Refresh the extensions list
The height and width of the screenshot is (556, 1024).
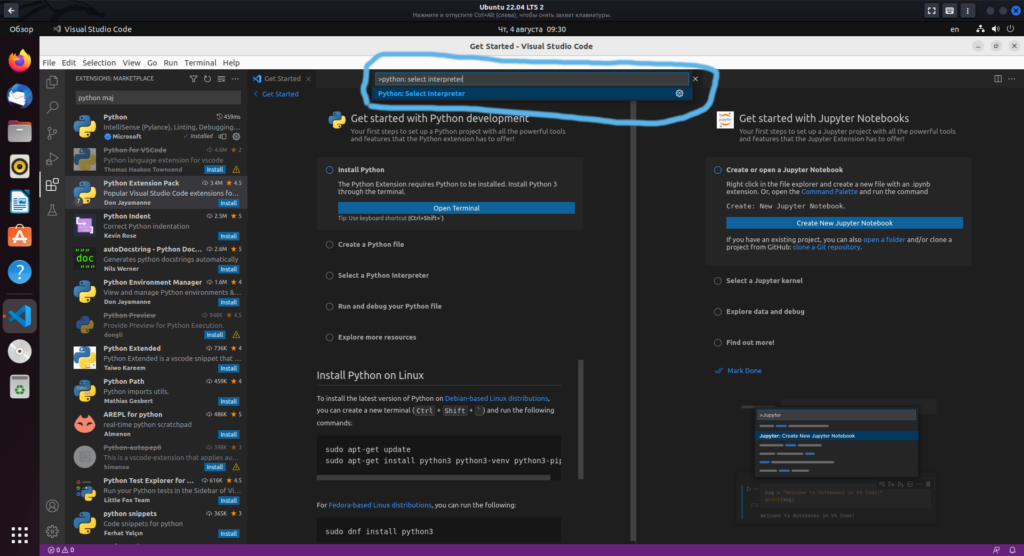coord(207,78)
